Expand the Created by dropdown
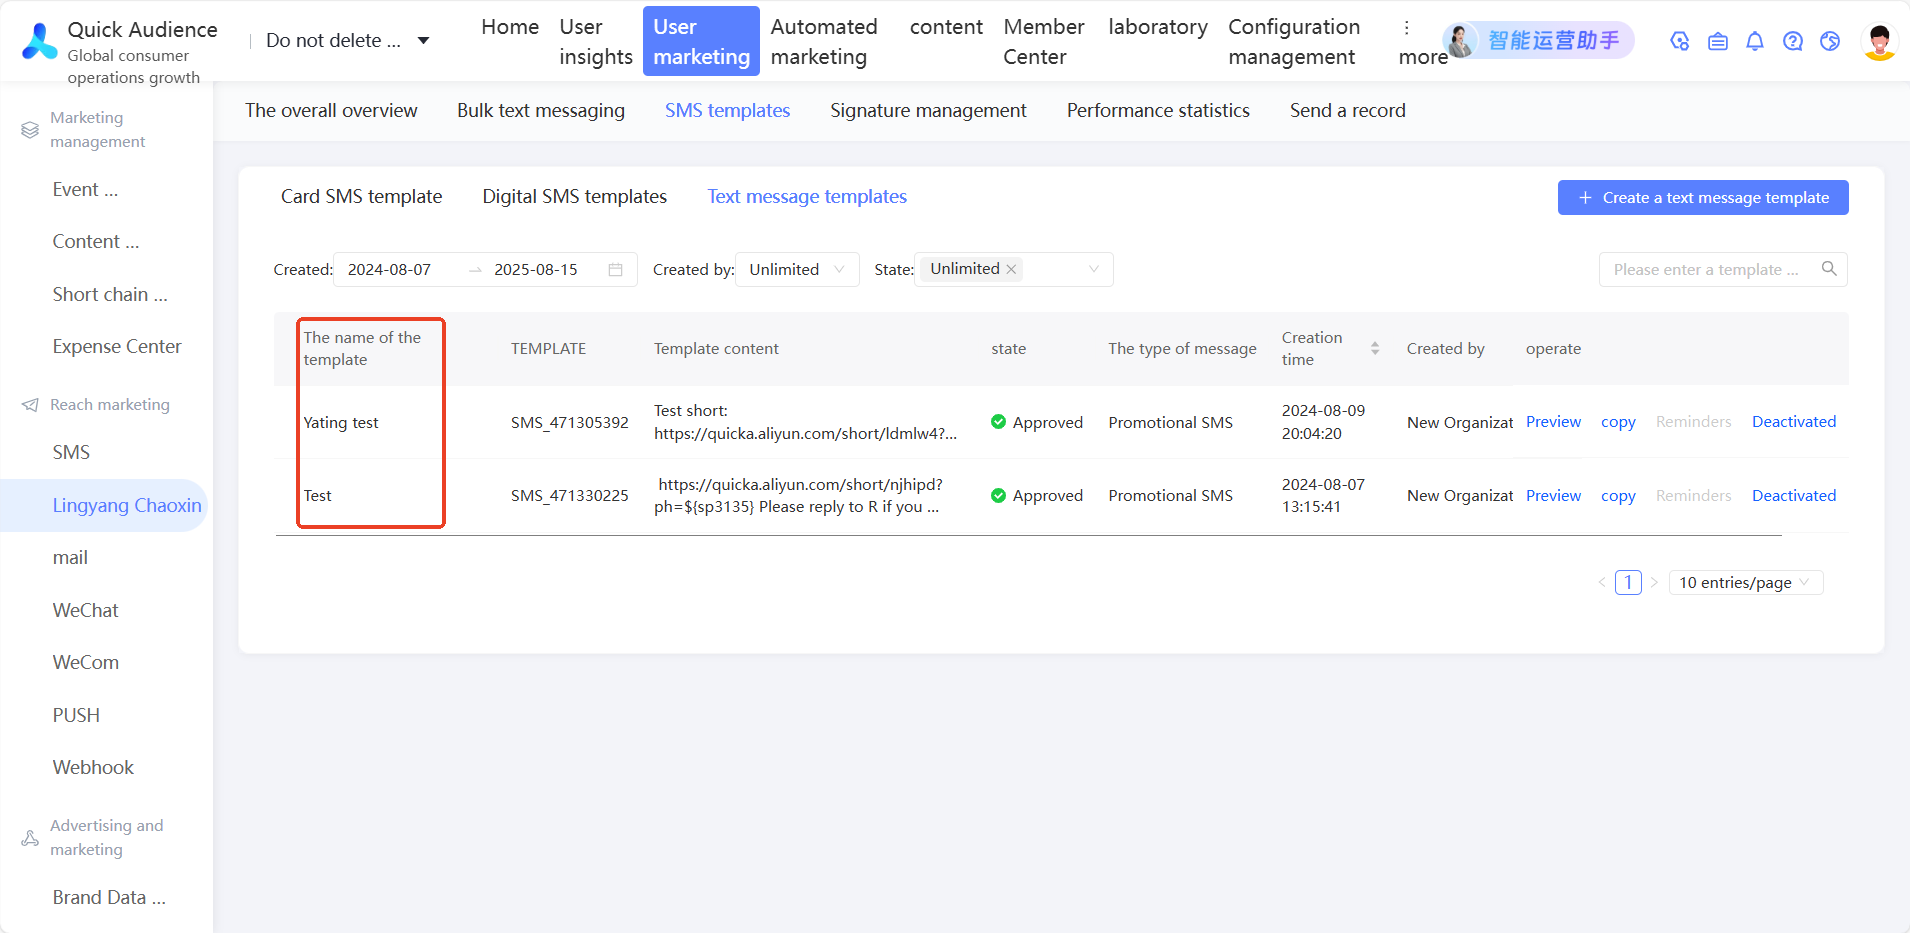Viewport: 1910px width, 933px height. tap(797, 270)
